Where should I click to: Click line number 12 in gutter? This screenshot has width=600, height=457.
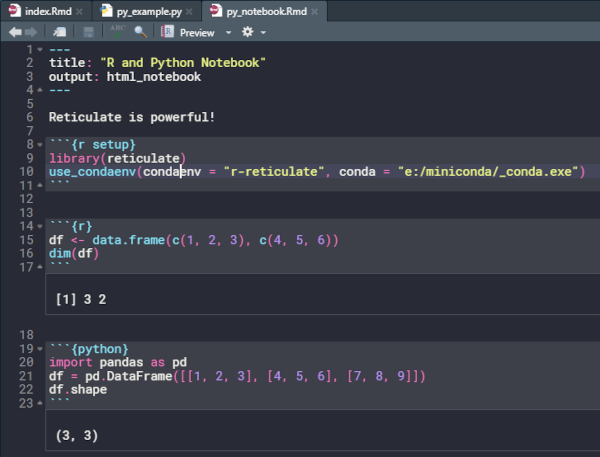pos(26,199)
